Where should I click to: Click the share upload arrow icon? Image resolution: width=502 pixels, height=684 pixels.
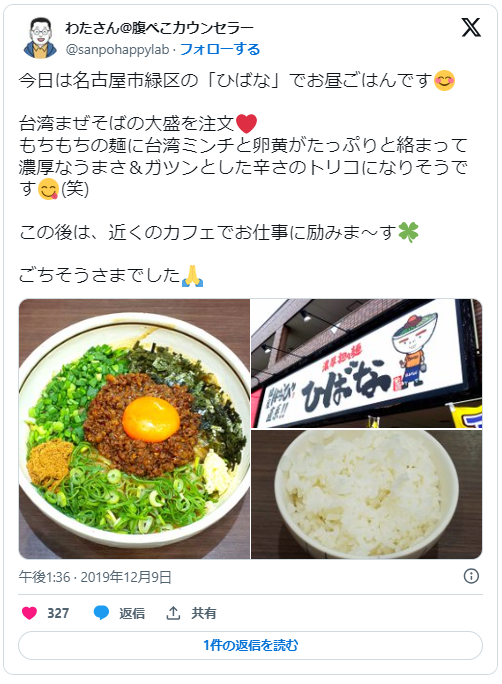click(173, 613)
